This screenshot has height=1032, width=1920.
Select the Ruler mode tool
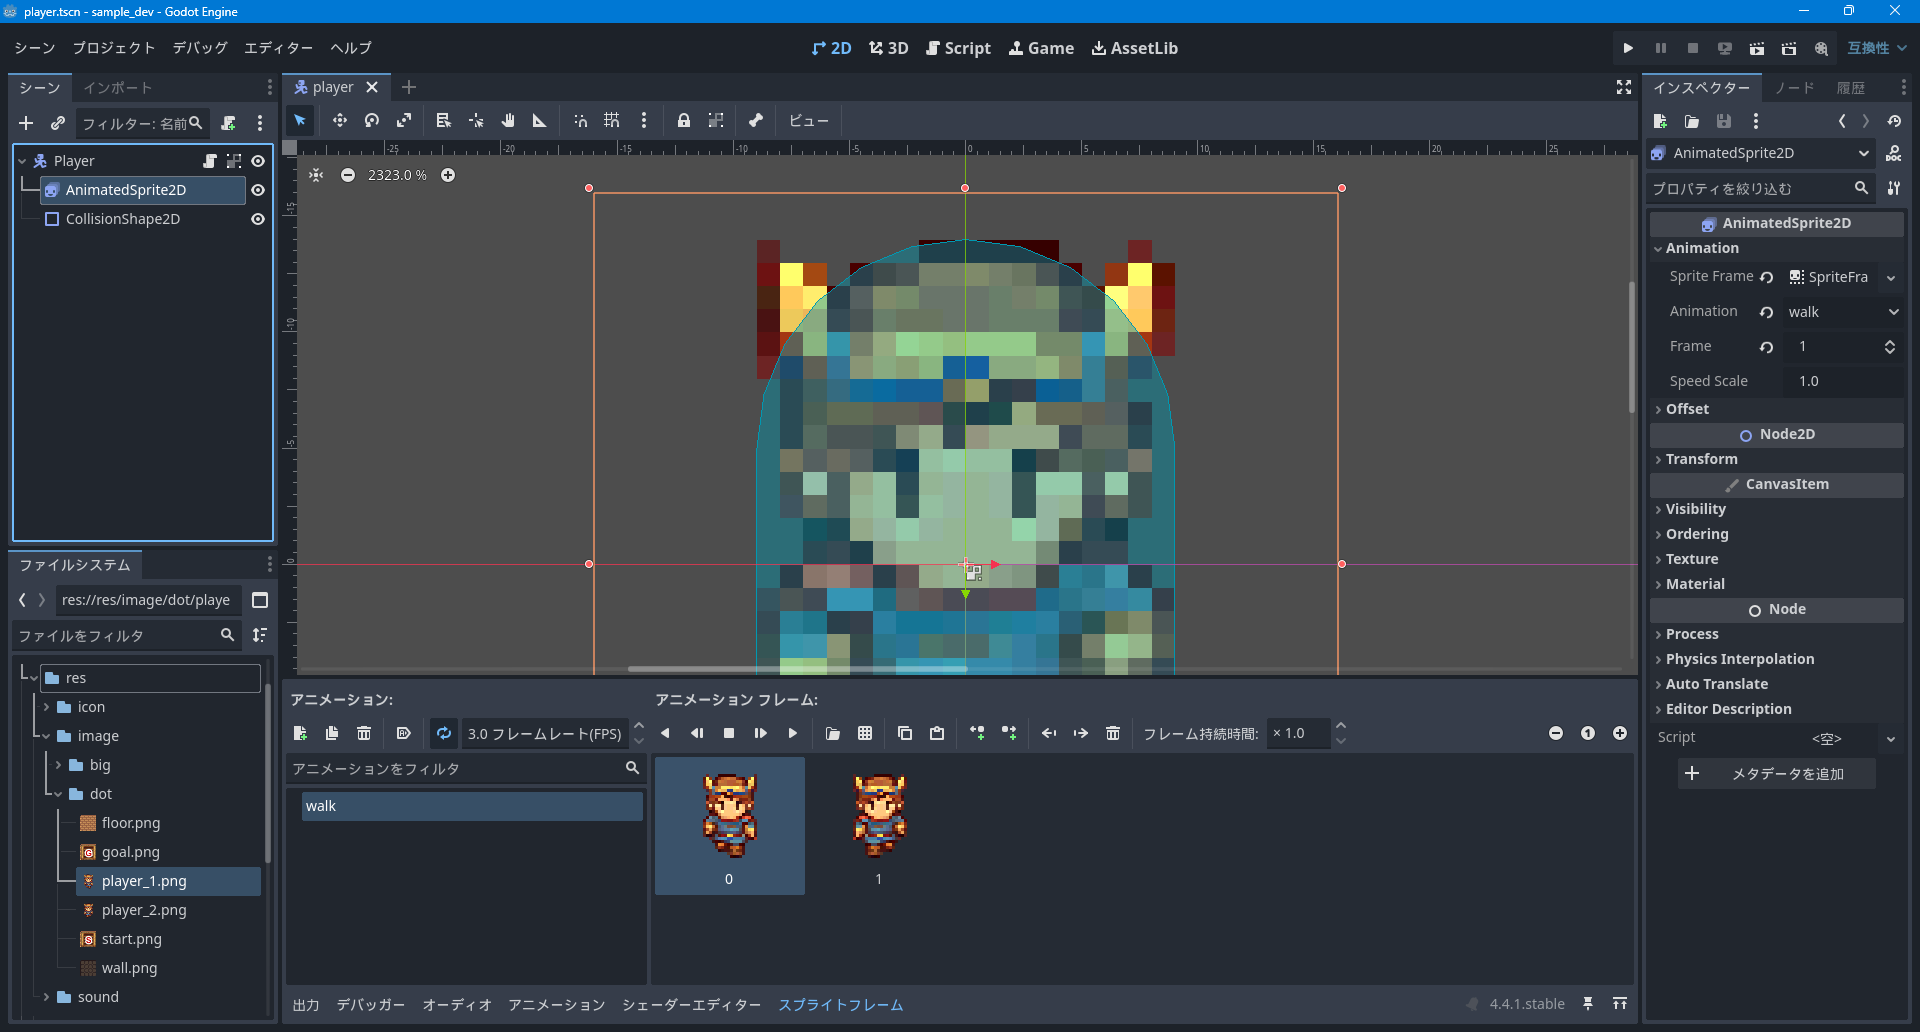[540, 121]
